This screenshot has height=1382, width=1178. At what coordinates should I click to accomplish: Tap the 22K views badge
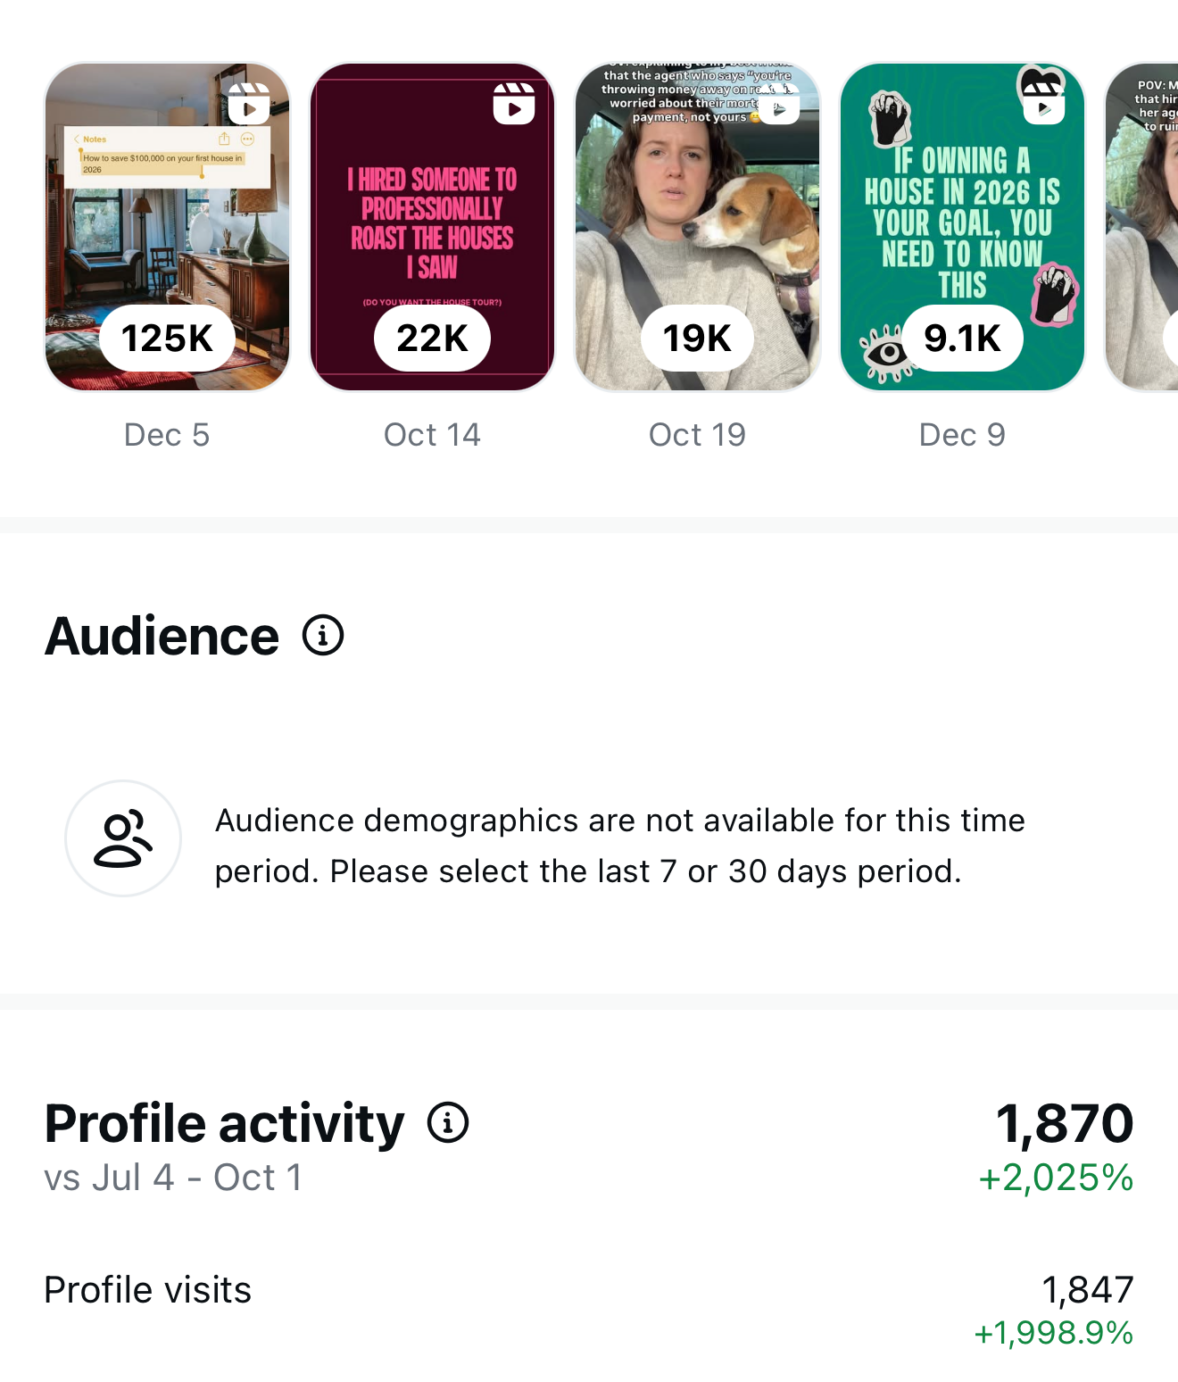(432, 339)
